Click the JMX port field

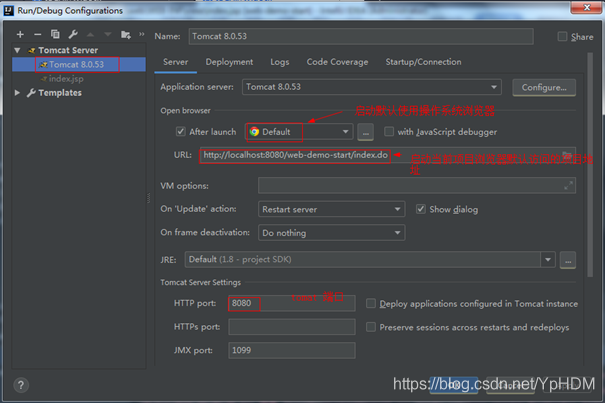coord(292,351)
